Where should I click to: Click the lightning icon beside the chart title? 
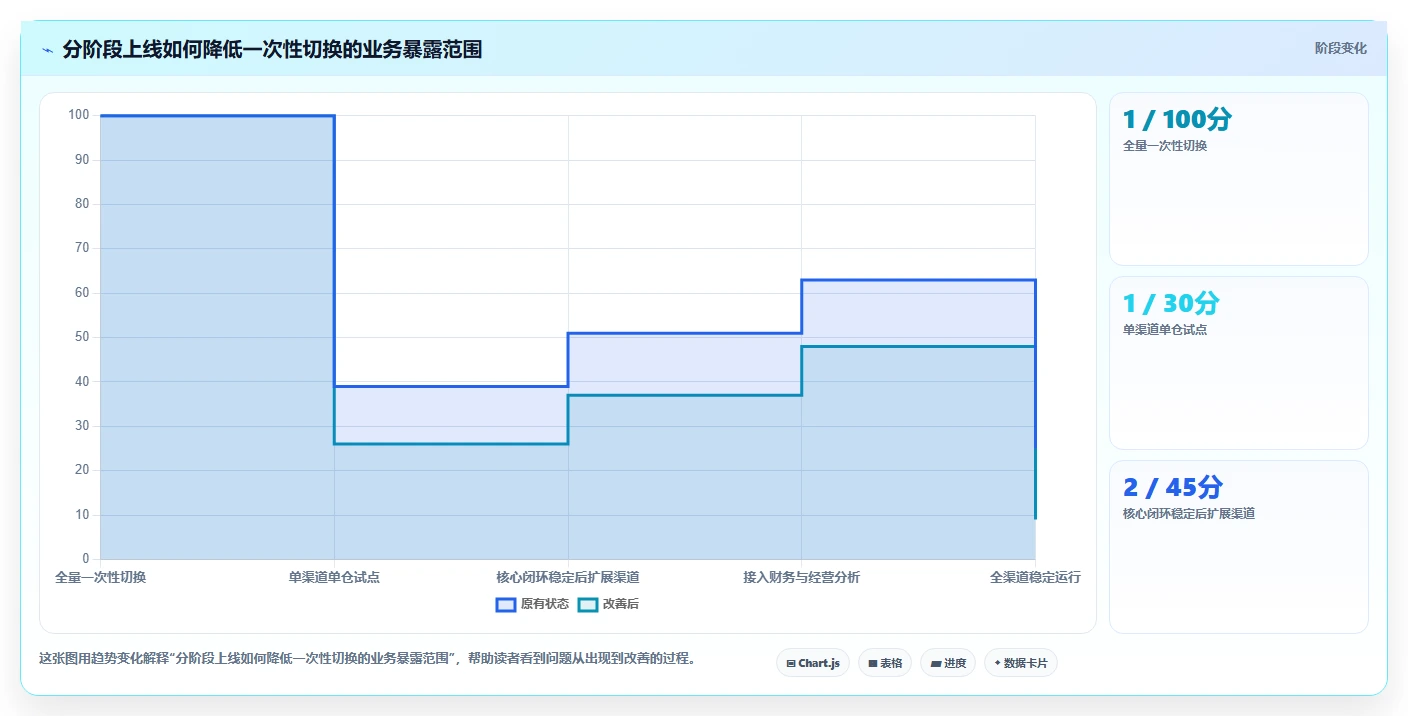click(47, 50)
